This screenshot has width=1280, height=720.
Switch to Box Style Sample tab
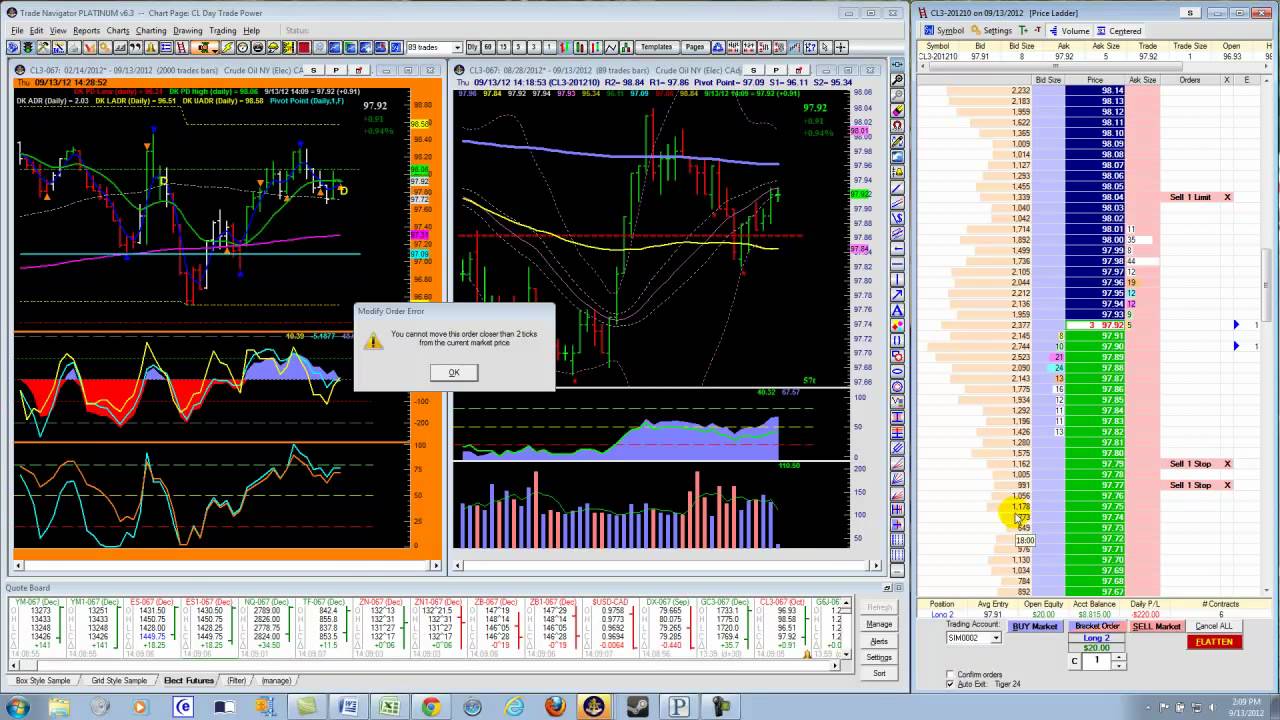coord(43,680)
